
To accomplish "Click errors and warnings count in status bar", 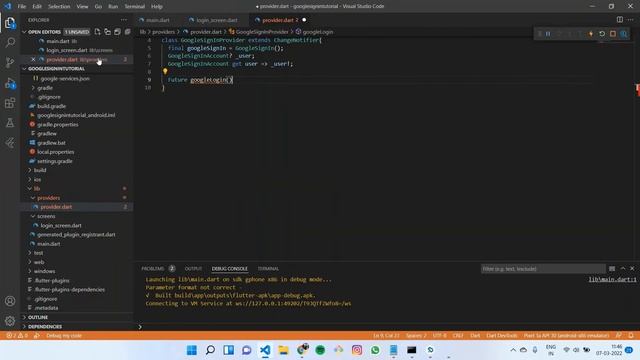I will (x=17, y=336).
